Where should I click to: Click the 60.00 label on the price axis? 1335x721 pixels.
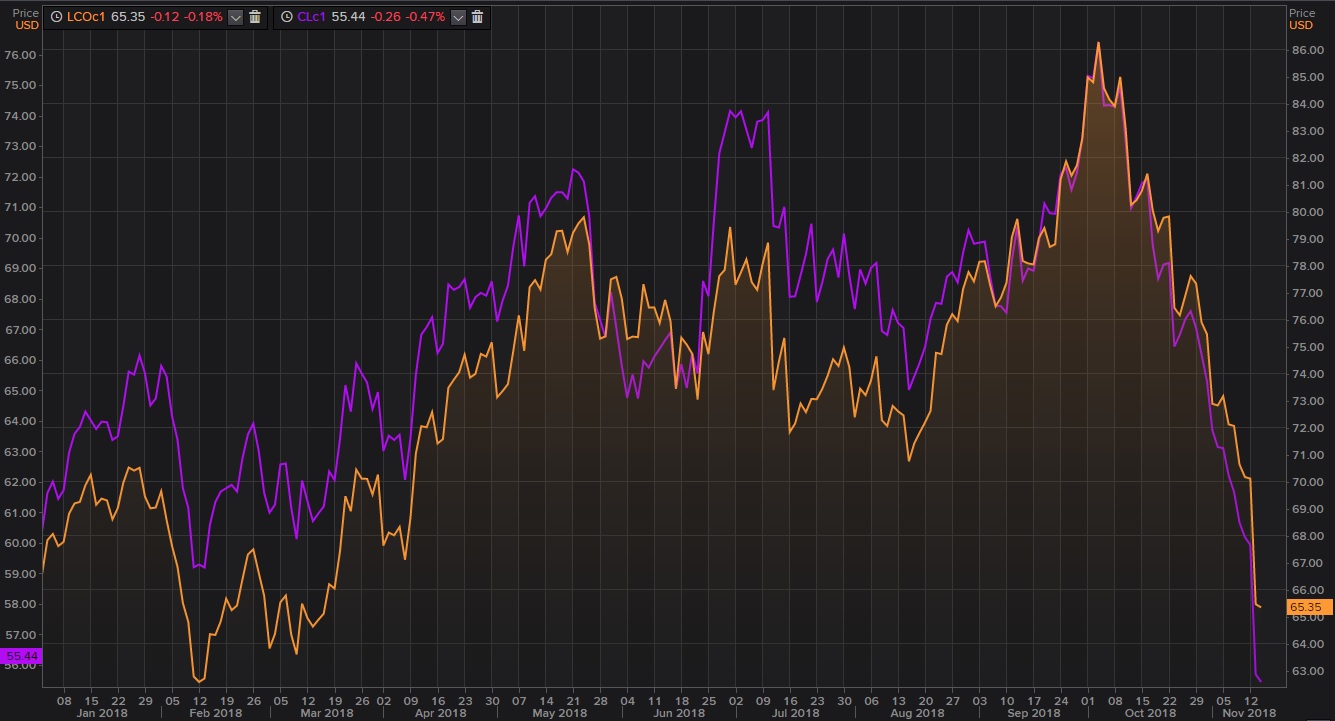21,543
